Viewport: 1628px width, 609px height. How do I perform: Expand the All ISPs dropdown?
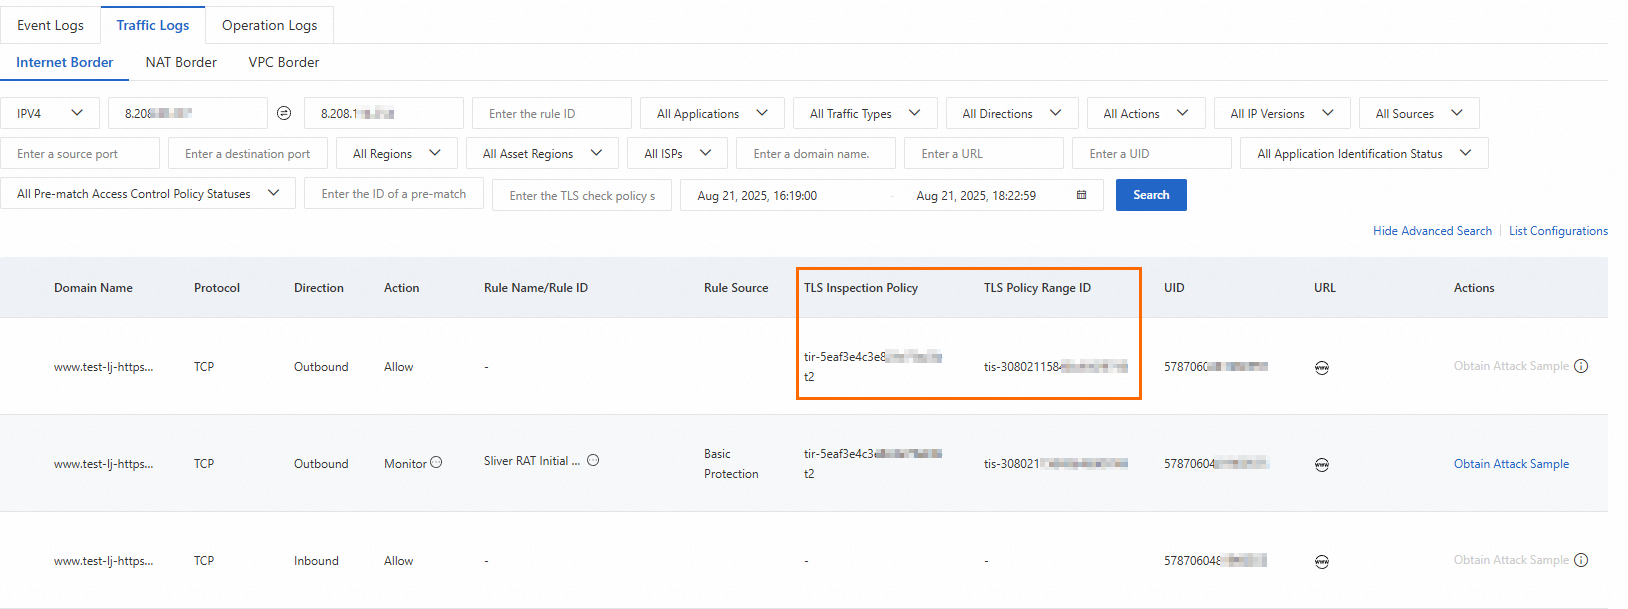[x=678, y=153]
